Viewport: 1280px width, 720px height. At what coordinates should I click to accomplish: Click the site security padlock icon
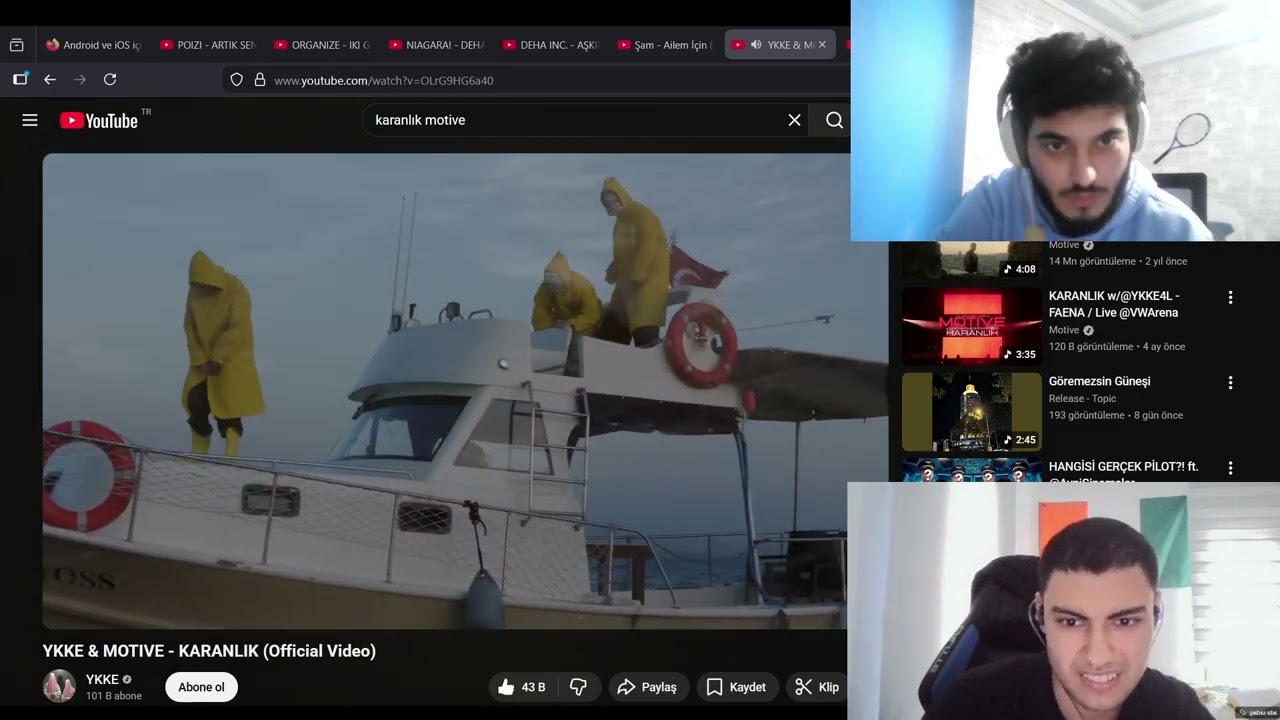point(260,80)
